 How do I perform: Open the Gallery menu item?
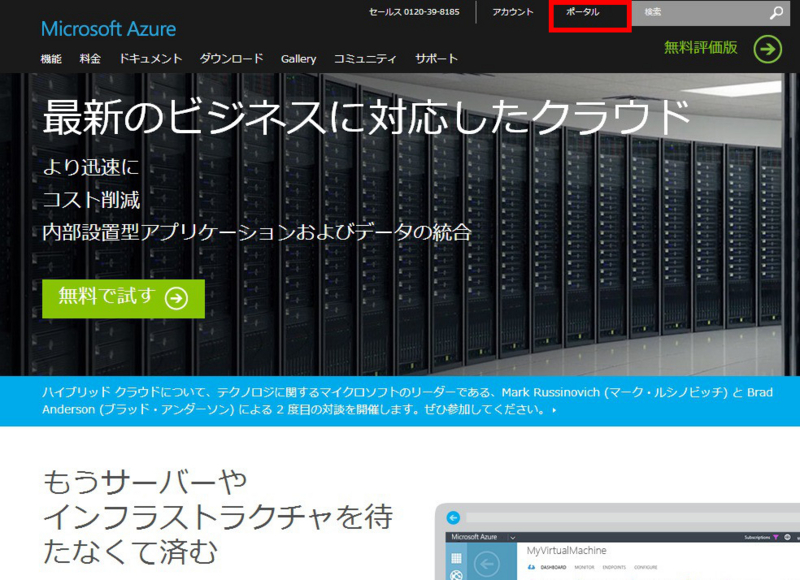298,59
